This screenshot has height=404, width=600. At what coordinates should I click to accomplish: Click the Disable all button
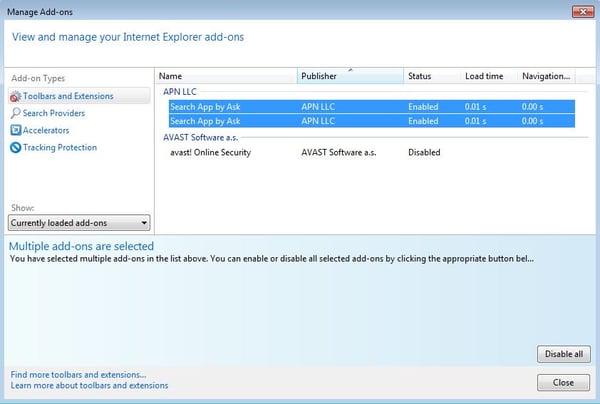[x=564, y=354]
